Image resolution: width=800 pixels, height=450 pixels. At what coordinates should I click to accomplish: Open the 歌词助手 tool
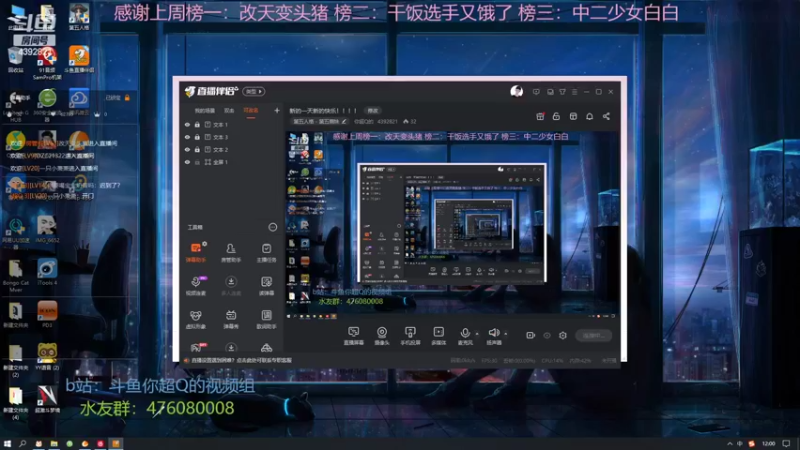(266, 319)
